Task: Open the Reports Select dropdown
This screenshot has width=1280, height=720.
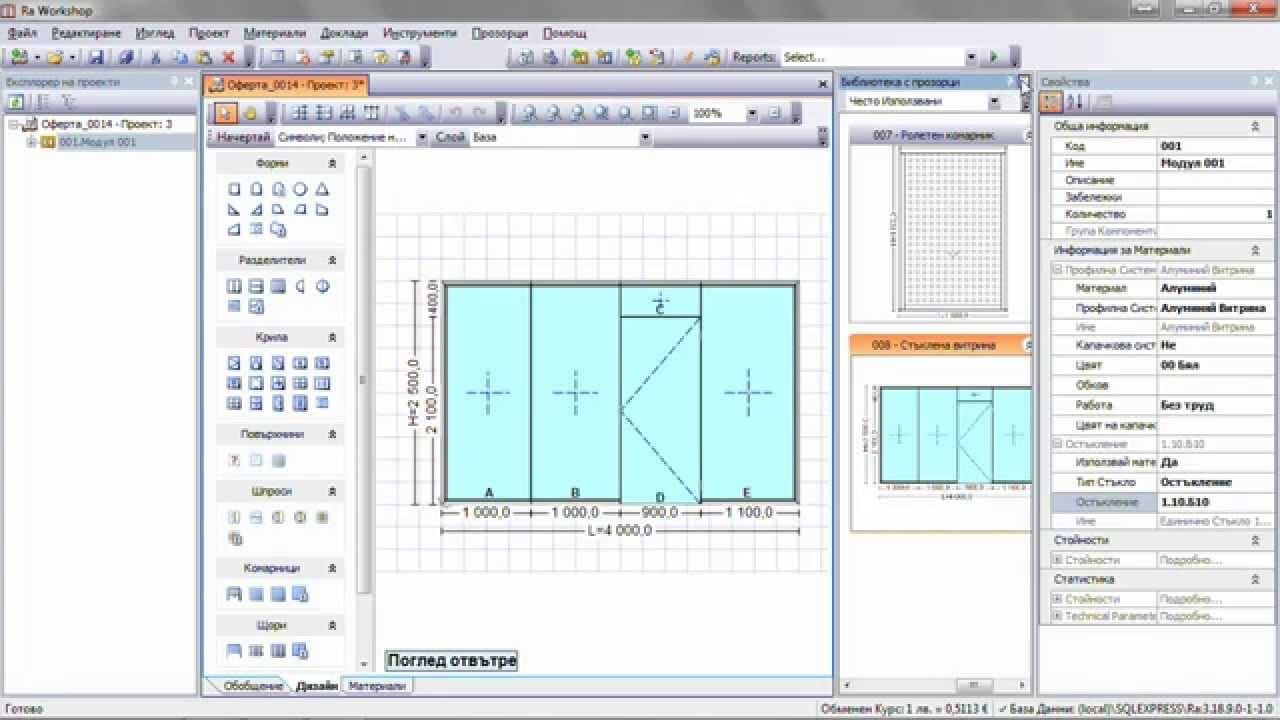Action: [x=971, y=57]
